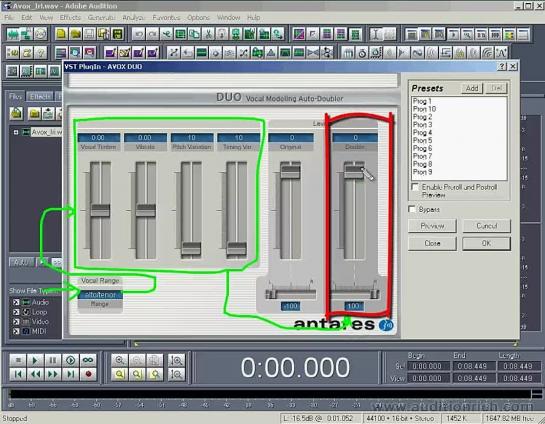Create a new file toolbar icon
545x424 pixels.
point(61,34)
